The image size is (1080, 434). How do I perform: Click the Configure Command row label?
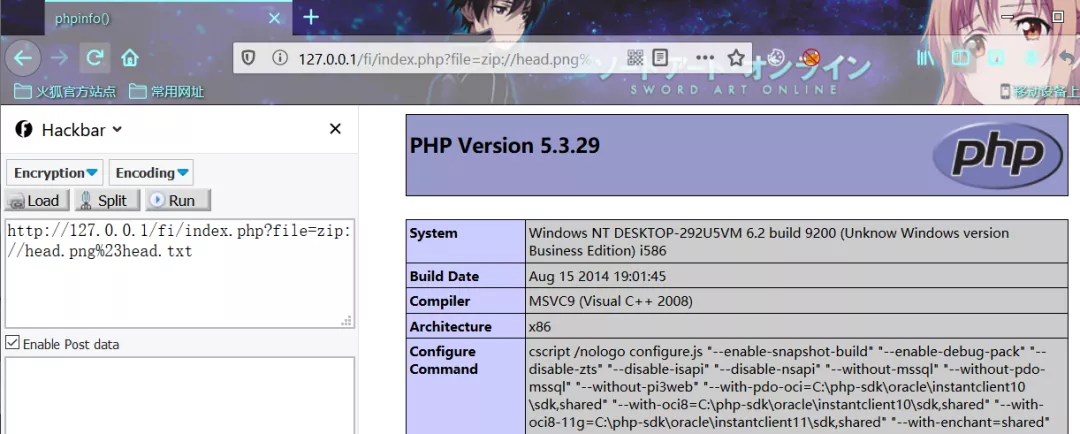pos(443,360)
